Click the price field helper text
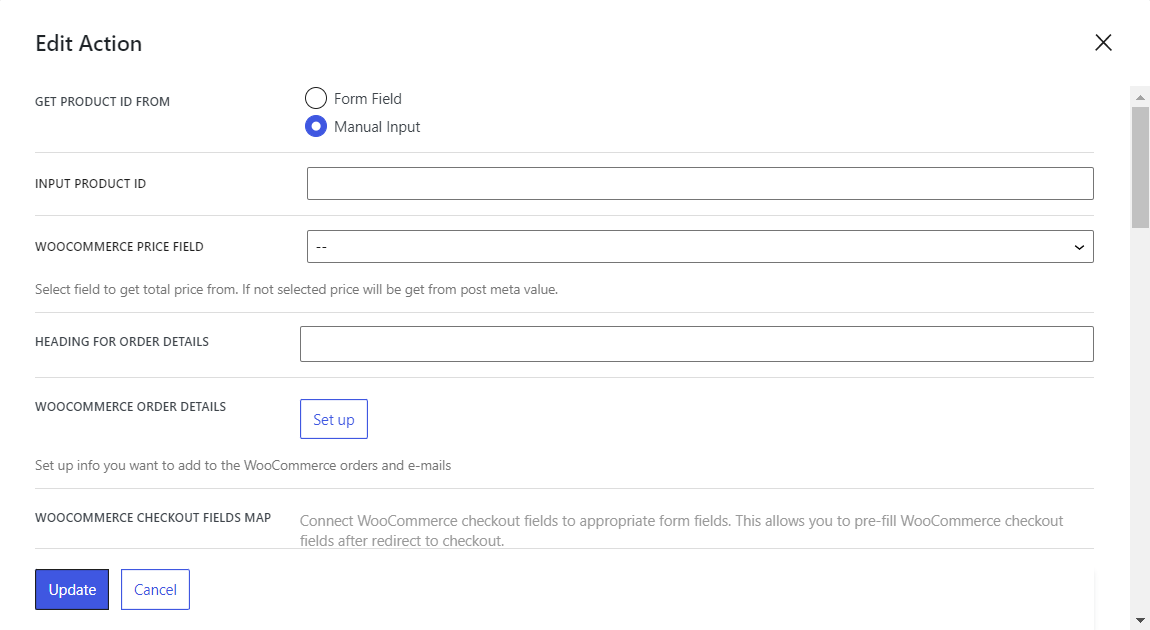1150x630 pixels. click(x=295, y=289)
